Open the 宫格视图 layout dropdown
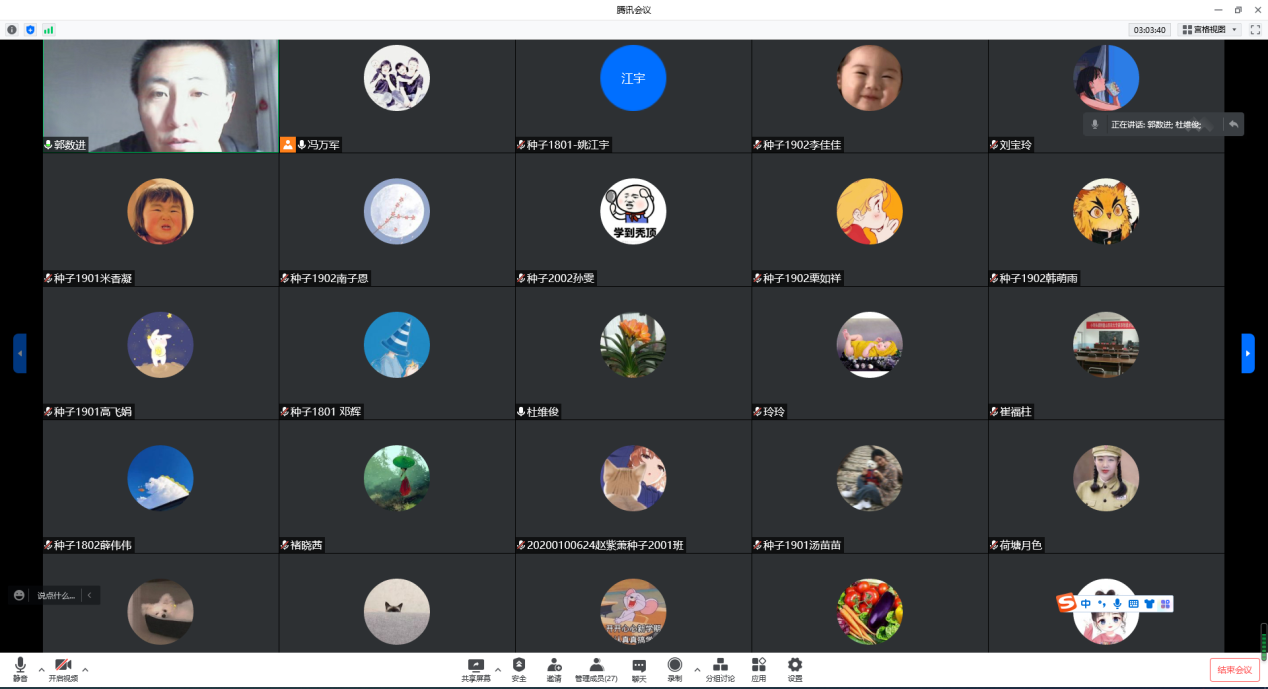This screenshot has width=1268, height=689. pyautogui.click(x=1210, y=30)
